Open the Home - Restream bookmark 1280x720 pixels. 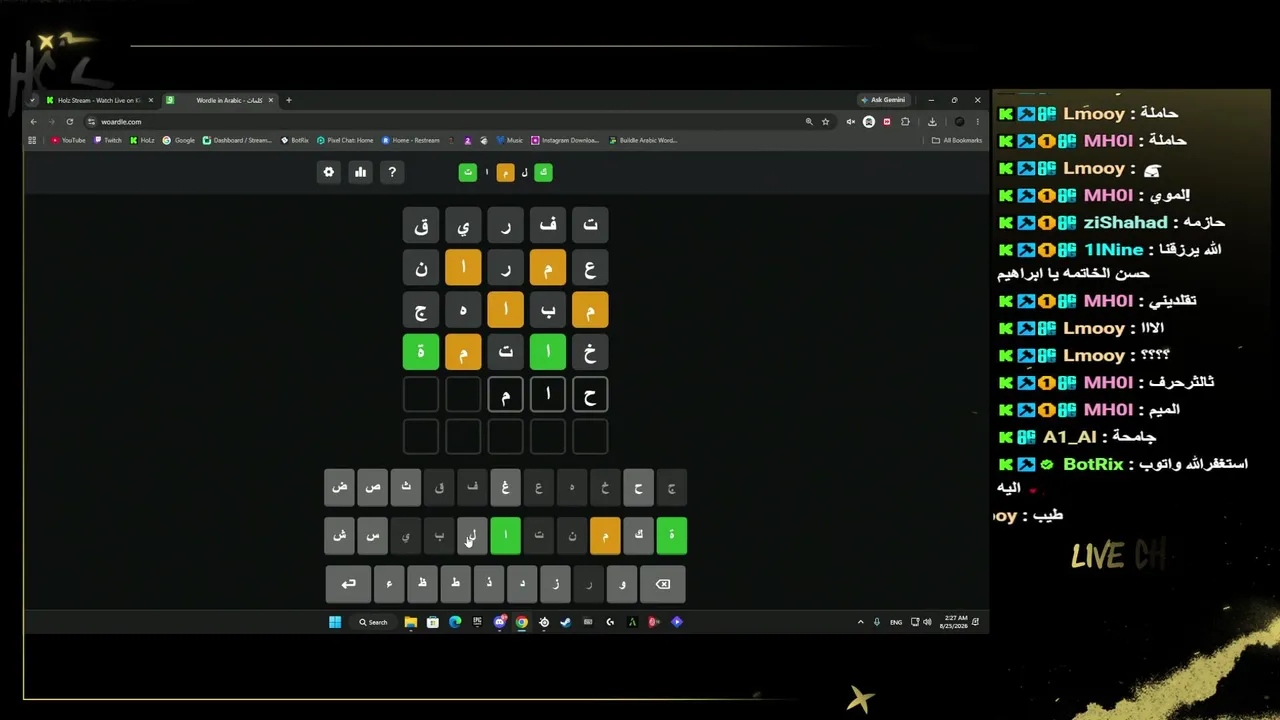410,140
